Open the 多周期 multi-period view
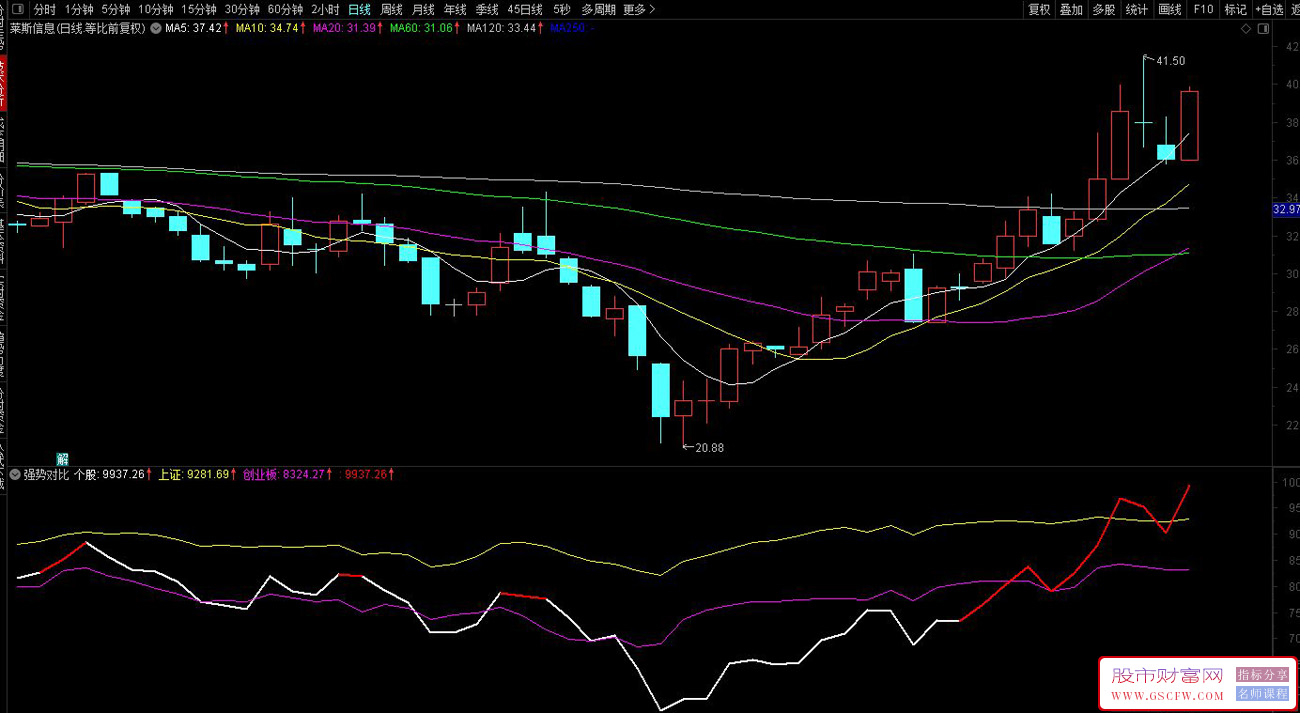1300x713 pixels. coord(598,9)
